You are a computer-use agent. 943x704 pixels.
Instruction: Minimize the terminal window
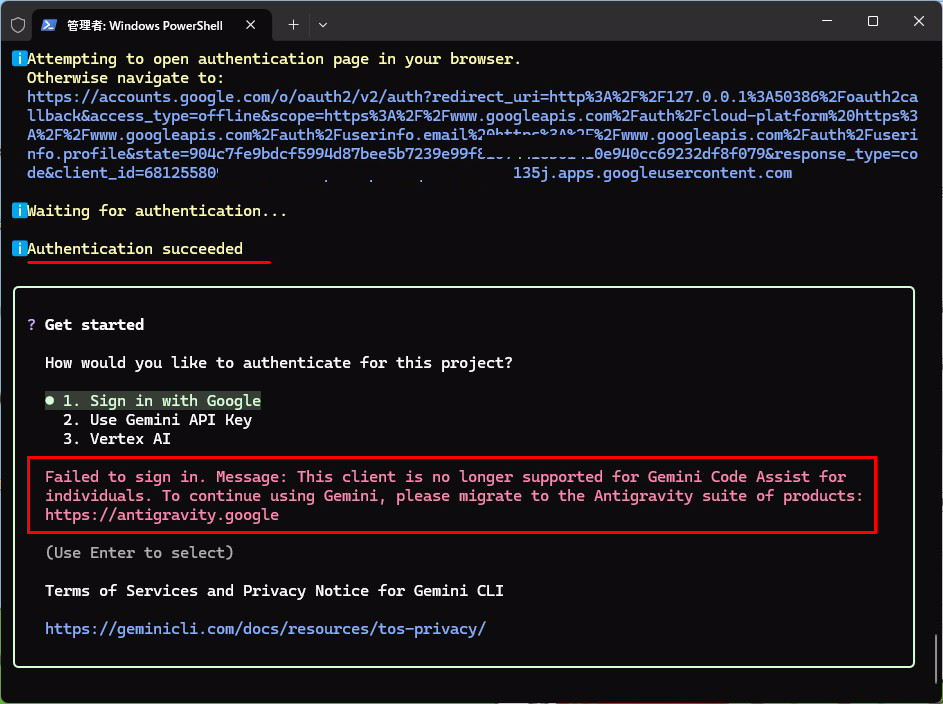click(827, 21)
